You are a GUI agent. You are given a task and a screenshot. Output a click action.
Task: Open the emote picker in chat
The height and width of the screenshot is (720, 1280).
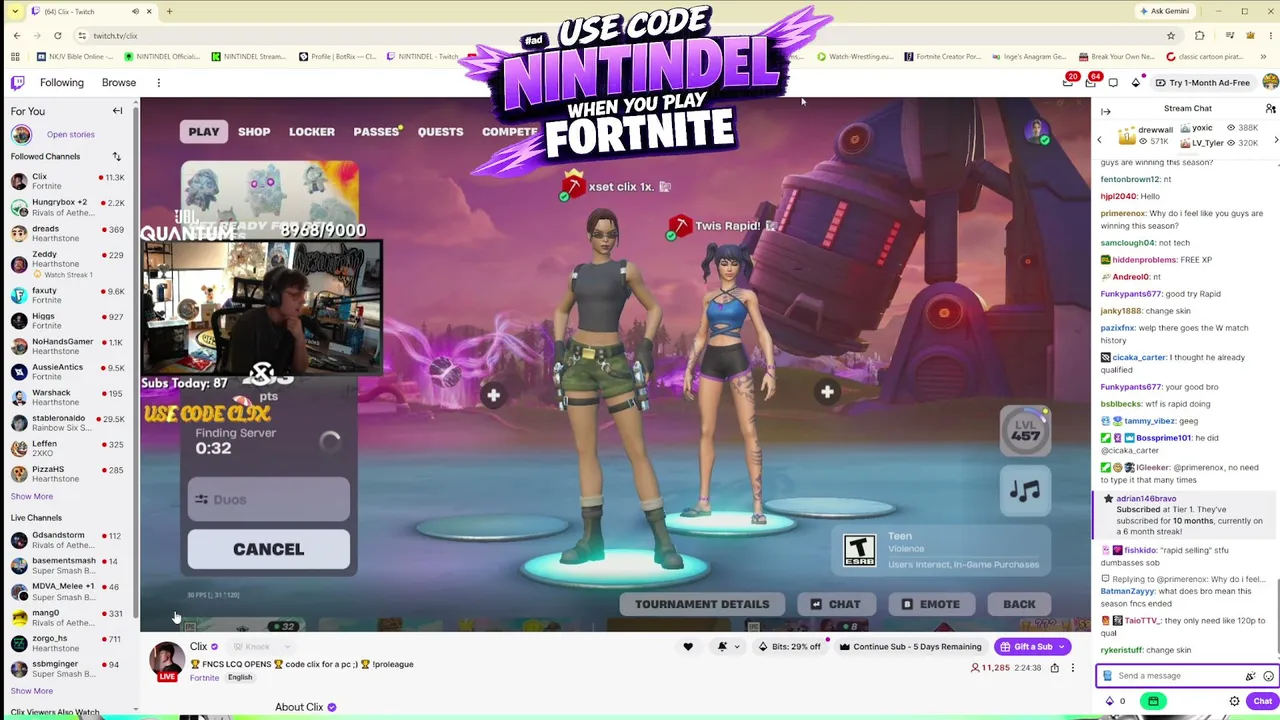[x=1268, y=676]
